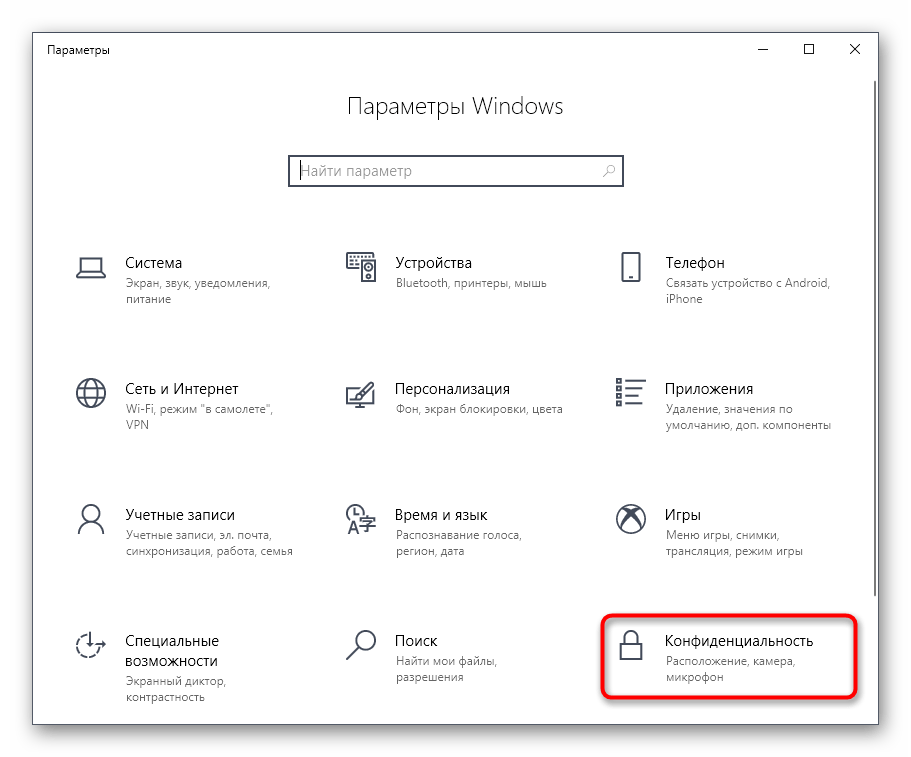Click 'Фон, экран блокировки, цвета' description
The image size is (911, 757).
pos(479,409)
